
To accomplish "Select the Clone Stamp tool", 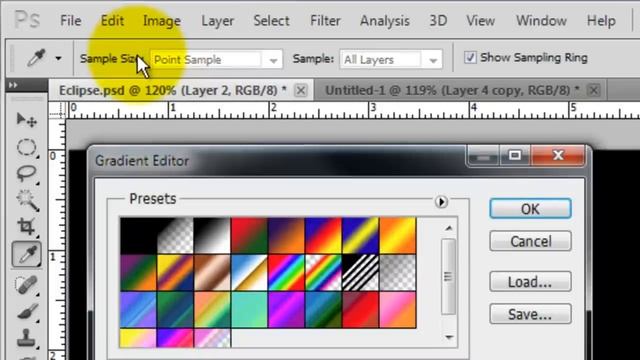I will (27, 338).
